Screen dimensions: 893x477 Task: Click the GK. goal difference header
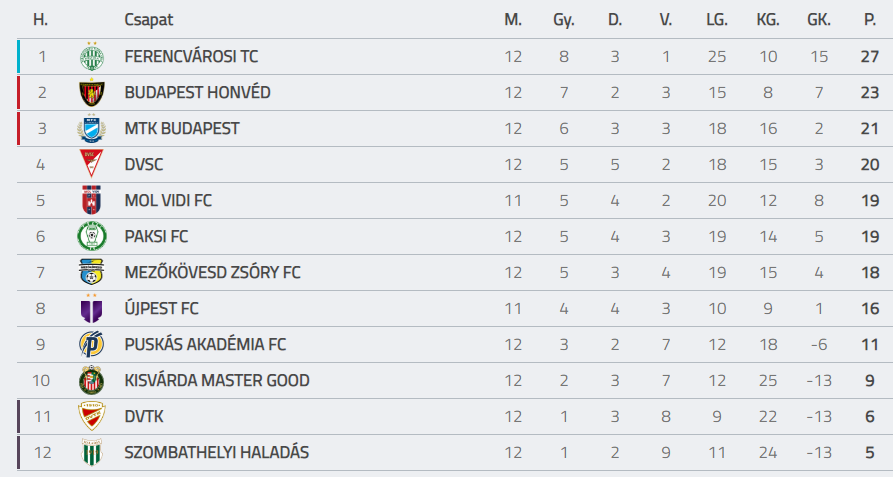pos(819,20)
